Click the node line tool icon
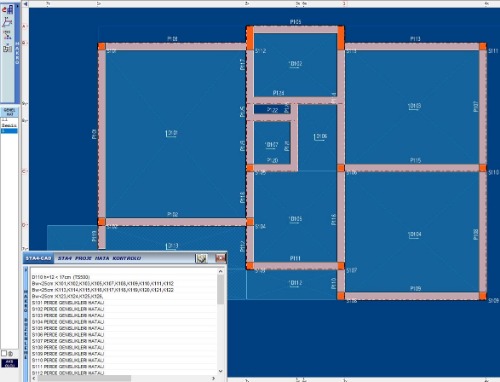The width and height of the screenshot is (500, 382). click(x=7, y=35)
